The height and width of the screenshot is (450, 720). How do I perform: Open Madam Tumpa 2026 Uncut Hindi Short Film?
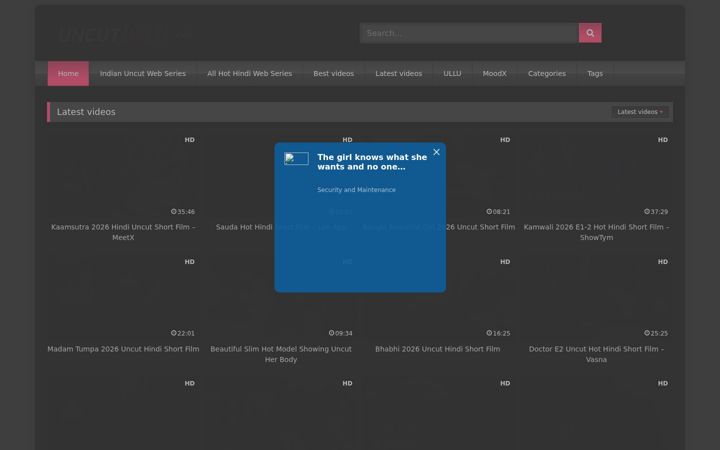tap(123, 349)
